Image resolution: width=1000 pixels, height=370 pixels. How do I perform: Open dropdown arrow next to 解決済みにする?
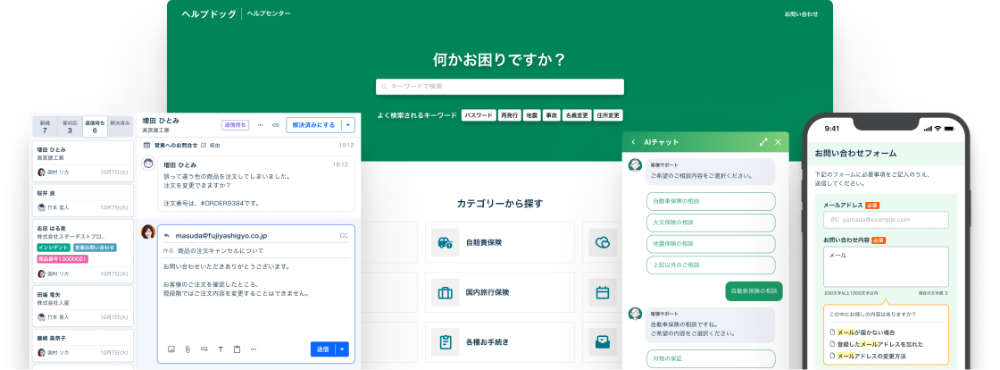(348, 125)
